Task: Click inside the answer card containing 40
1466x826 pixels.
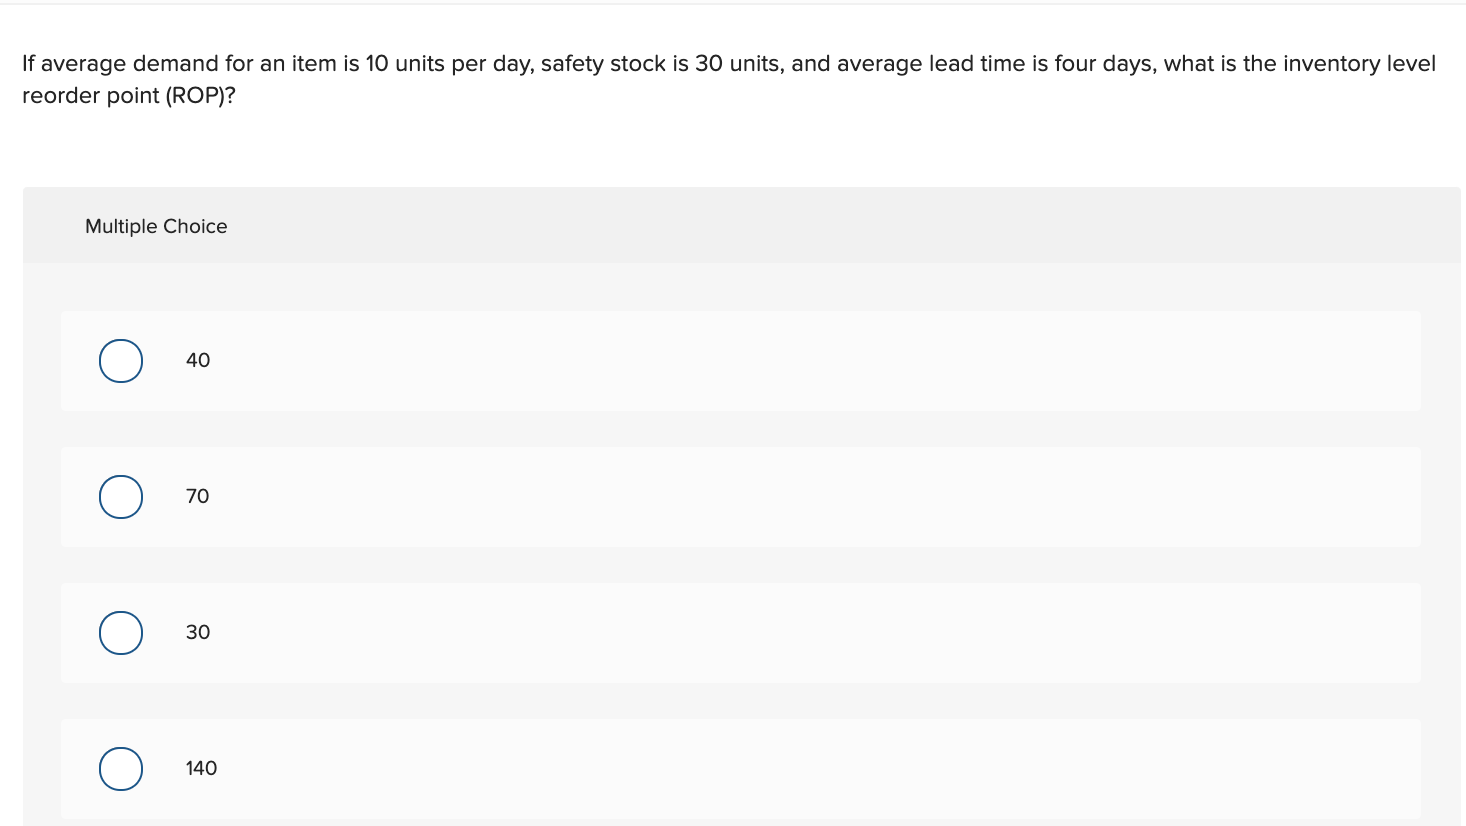Action: pos(700,360)
